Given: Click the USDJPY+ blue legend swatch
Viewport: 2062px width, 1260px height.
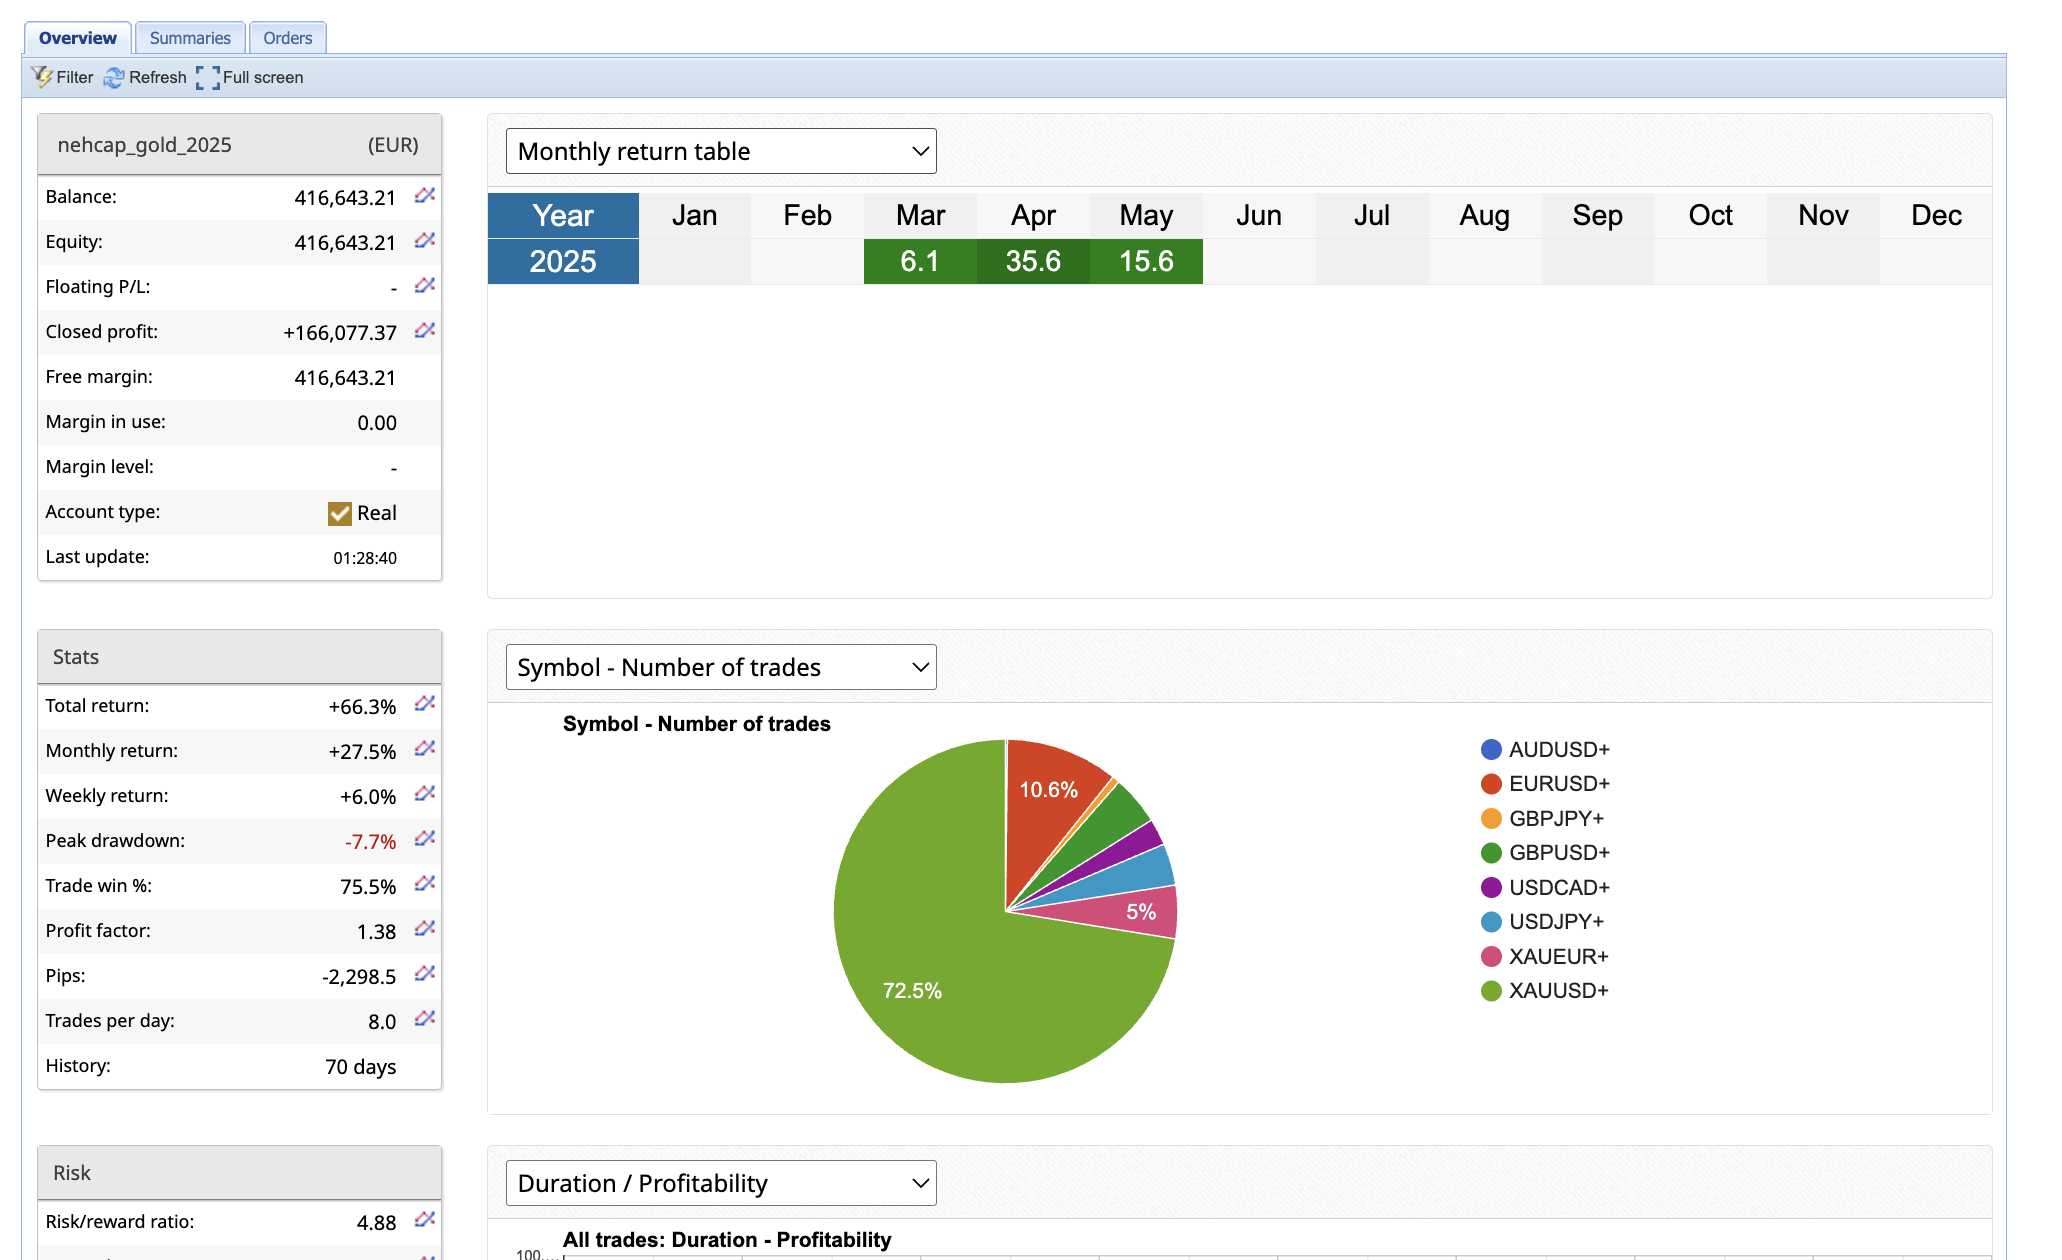Looking at the screenshot, I should tap(1491, 922).
